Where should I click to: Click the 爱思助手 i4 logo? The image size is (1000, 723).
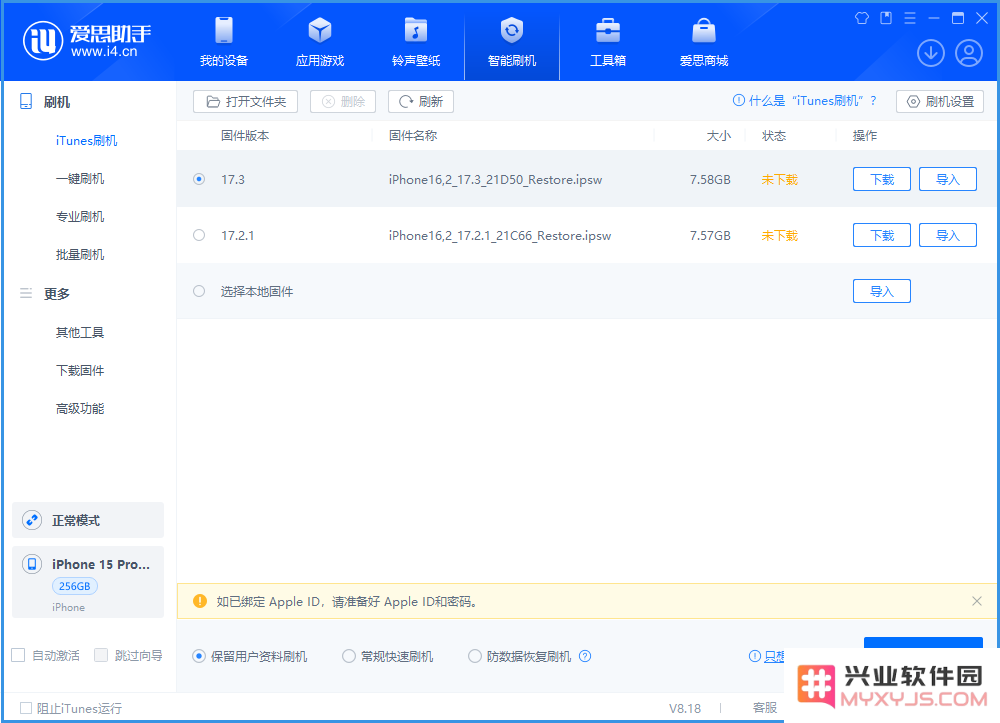(87, 41)
